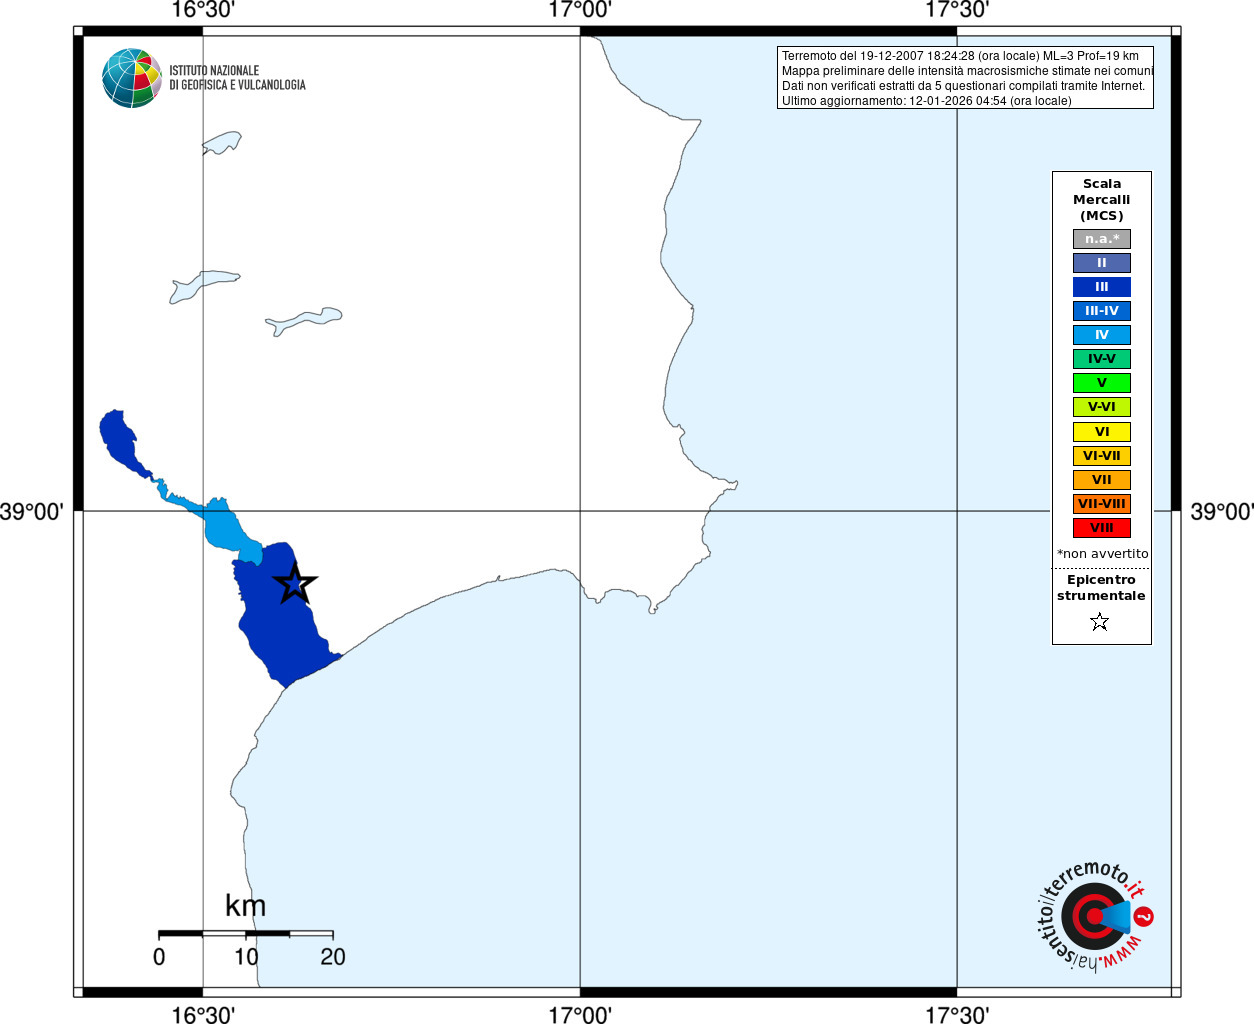Click the bottom 17°00' longitude label

[x=580, y=1014]
